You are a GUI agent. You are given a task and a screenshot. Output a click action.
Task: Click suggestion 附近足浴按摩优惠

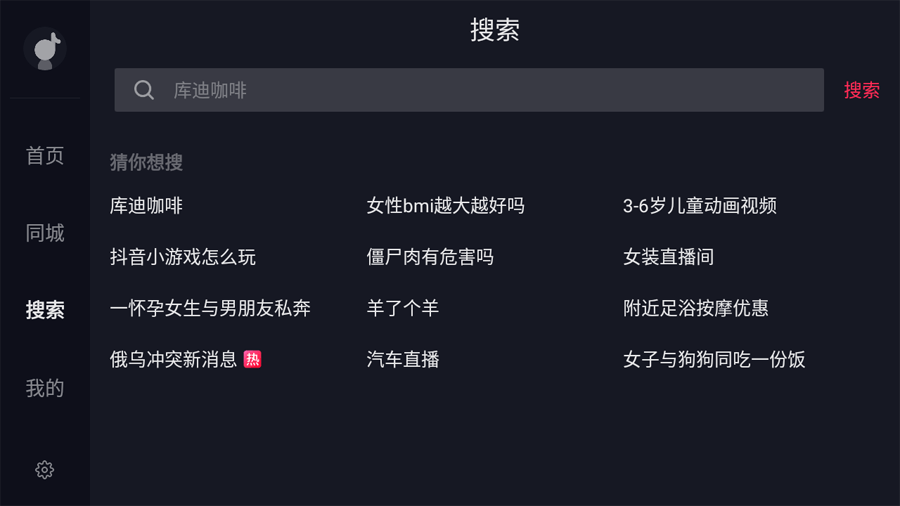(x=695, y=308)
